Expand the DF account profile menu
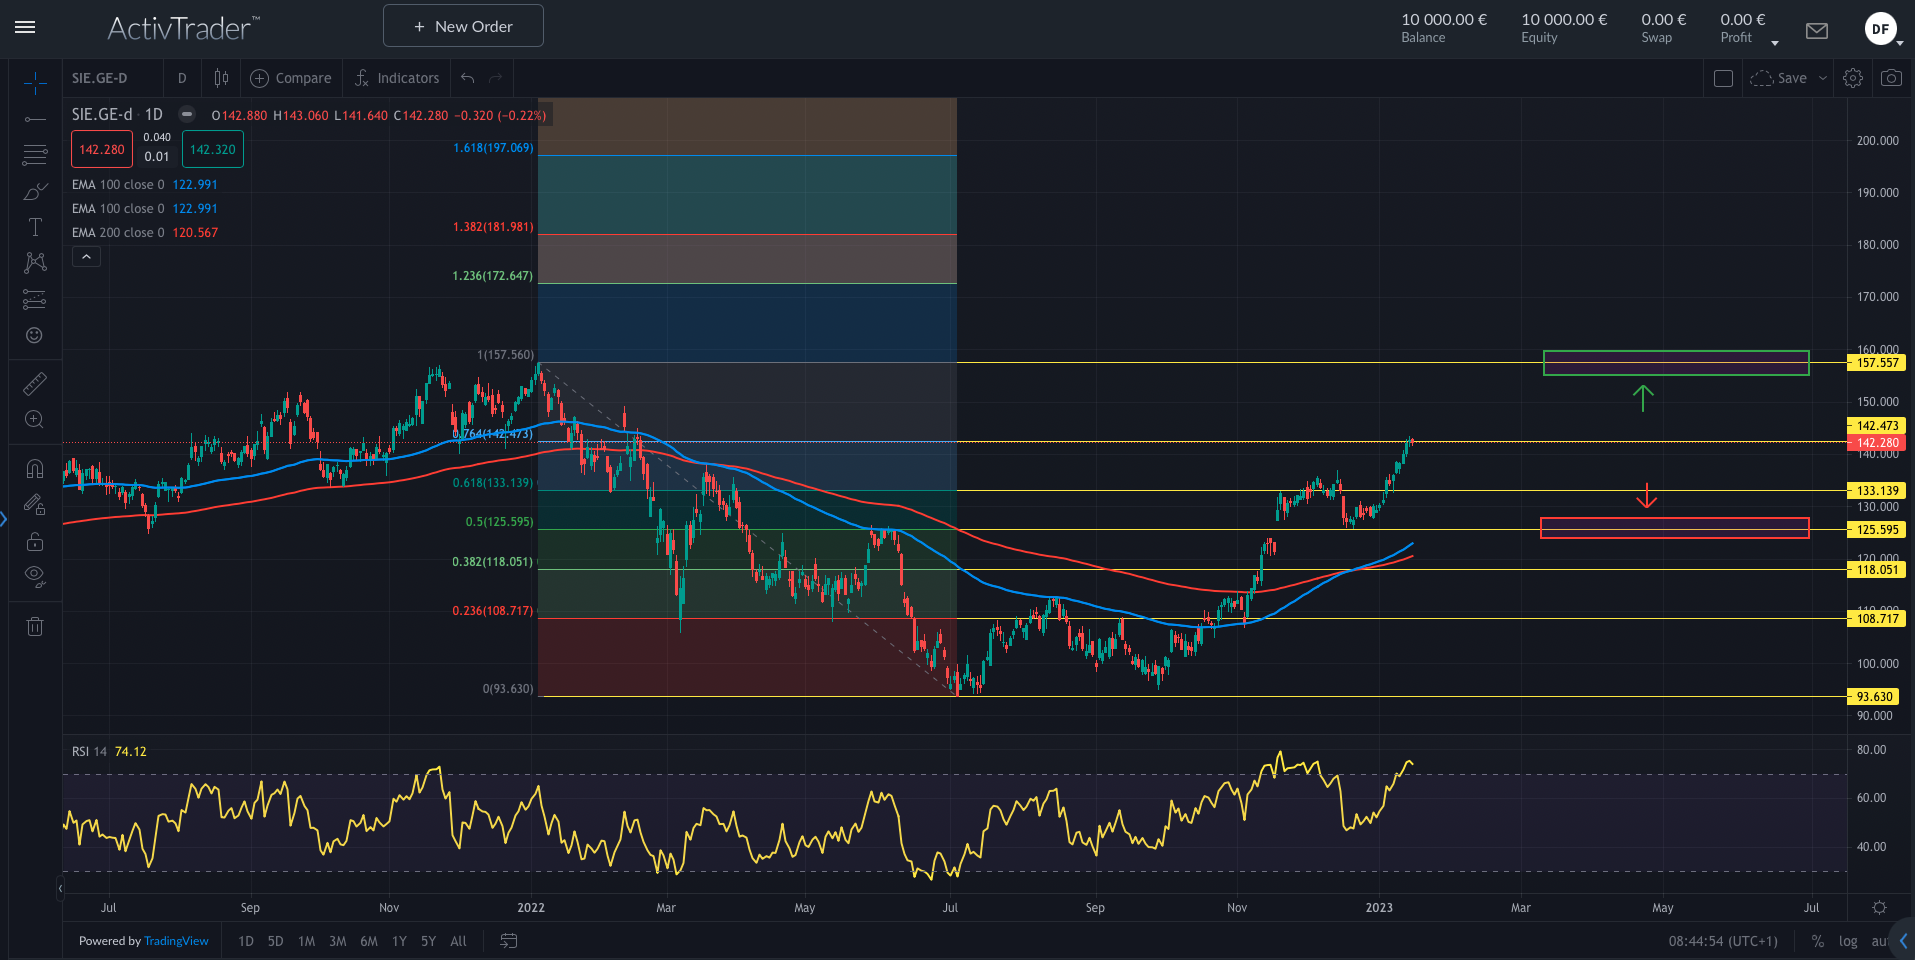The height and width of the screenshot is (960, 1915). 1881,29
